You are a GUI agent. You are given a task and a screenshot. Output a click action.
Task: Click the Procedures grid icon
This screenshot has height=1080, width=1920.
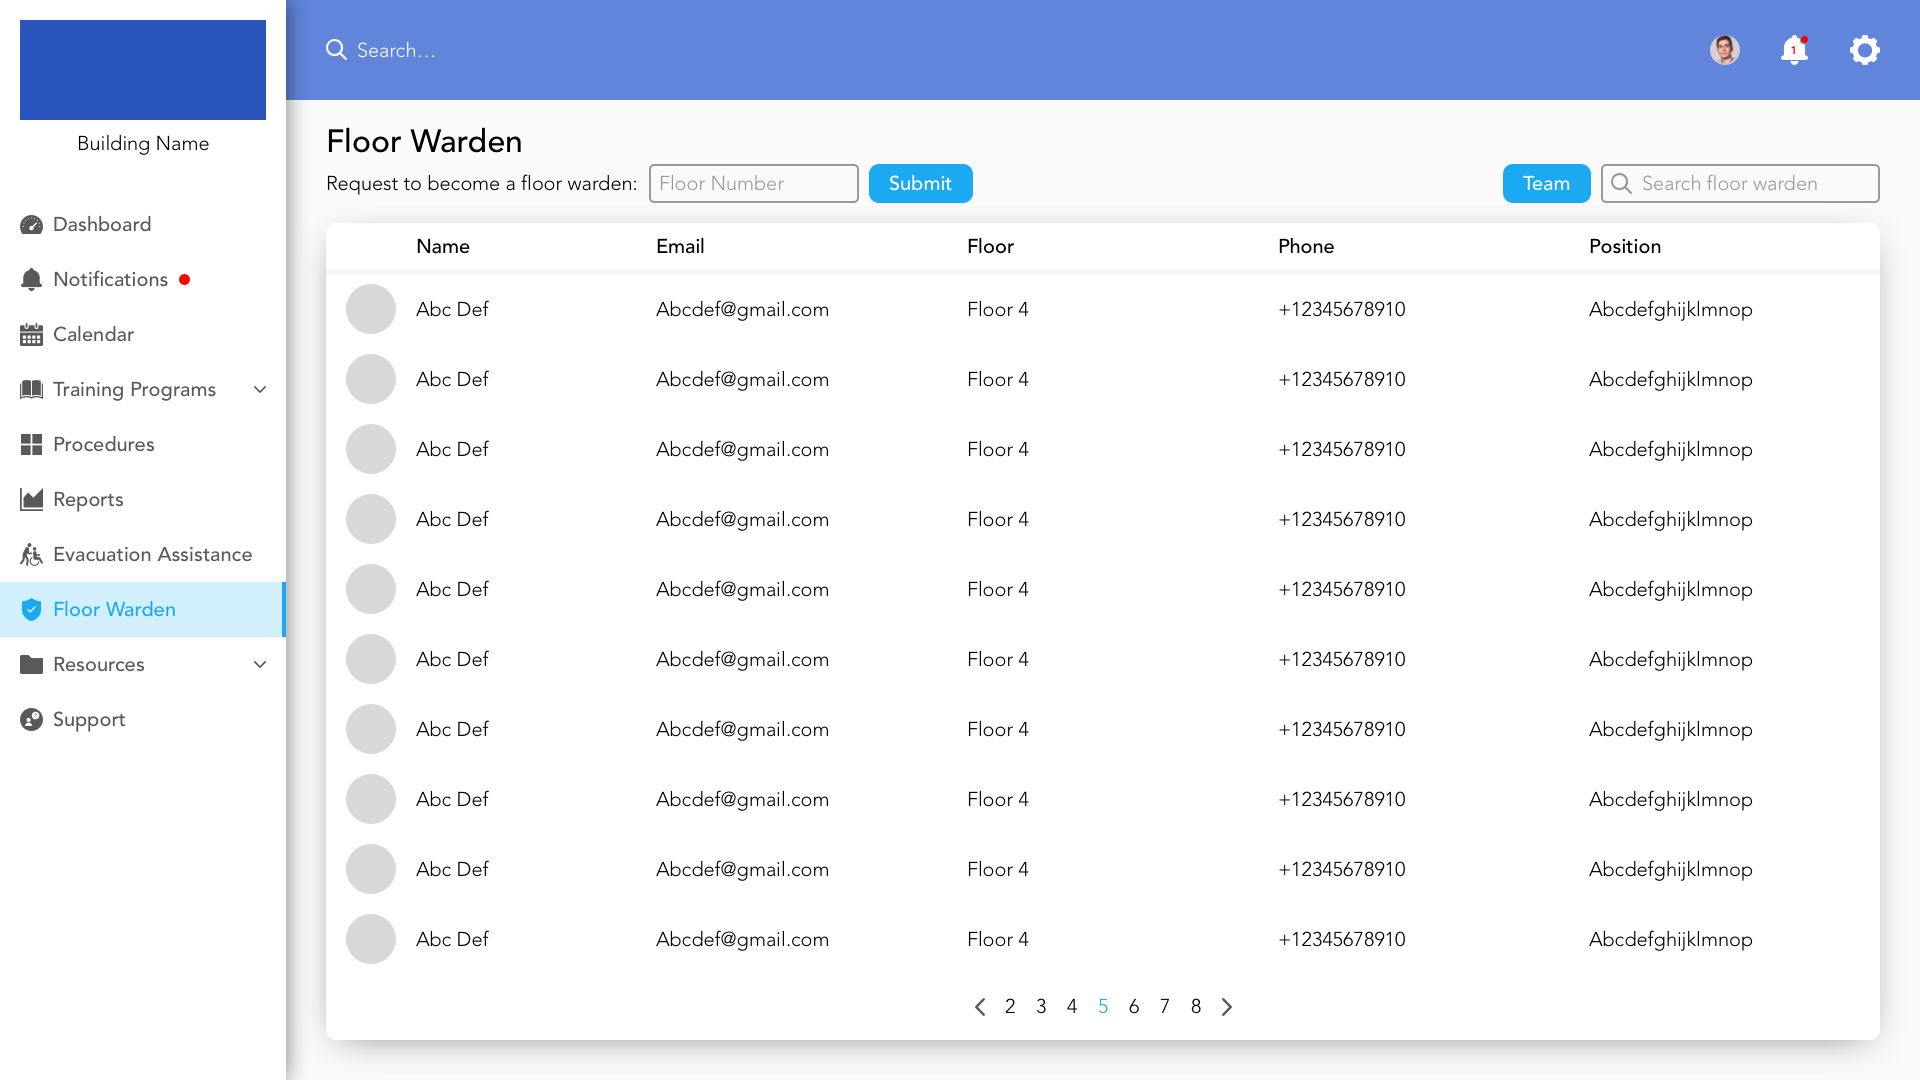click(x=31, y=445)
